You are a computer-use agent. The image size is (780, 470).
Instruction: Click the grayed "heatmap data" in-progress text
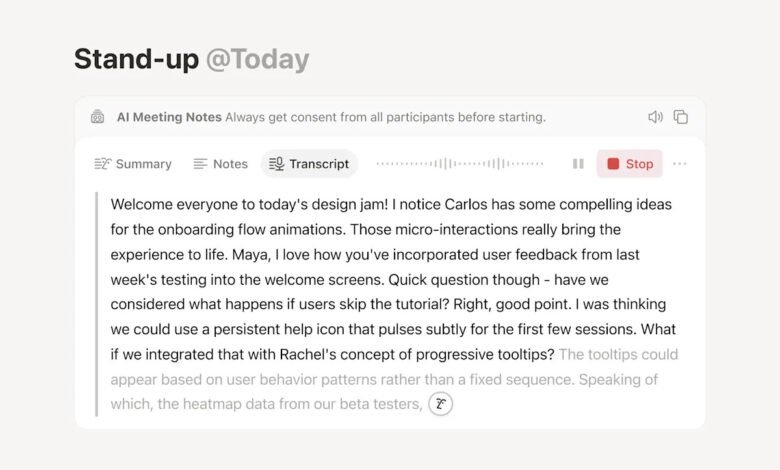tap(198, 404)
